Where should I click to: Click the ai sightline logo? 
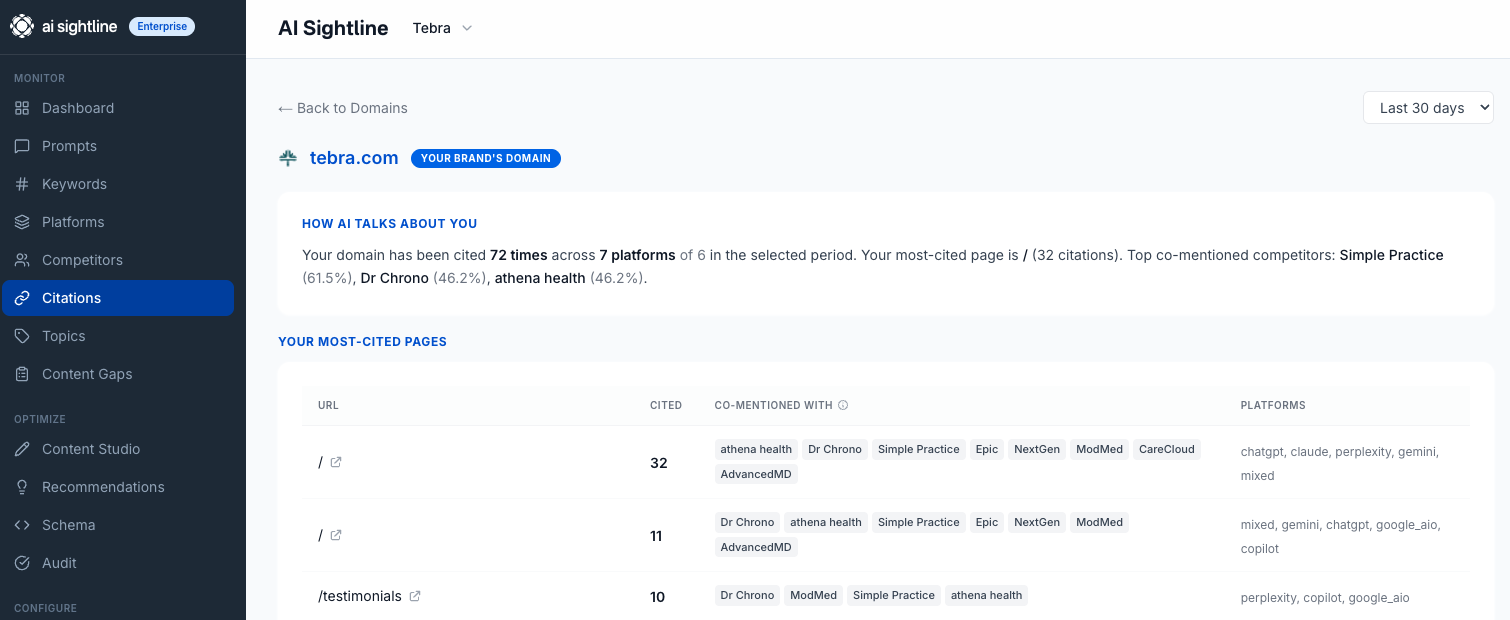coord(66,27)
